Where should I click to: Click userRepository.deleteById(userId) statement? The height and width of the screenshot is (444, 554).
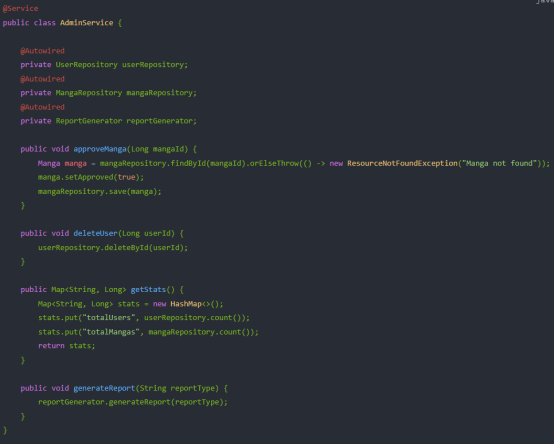[113, 248]
